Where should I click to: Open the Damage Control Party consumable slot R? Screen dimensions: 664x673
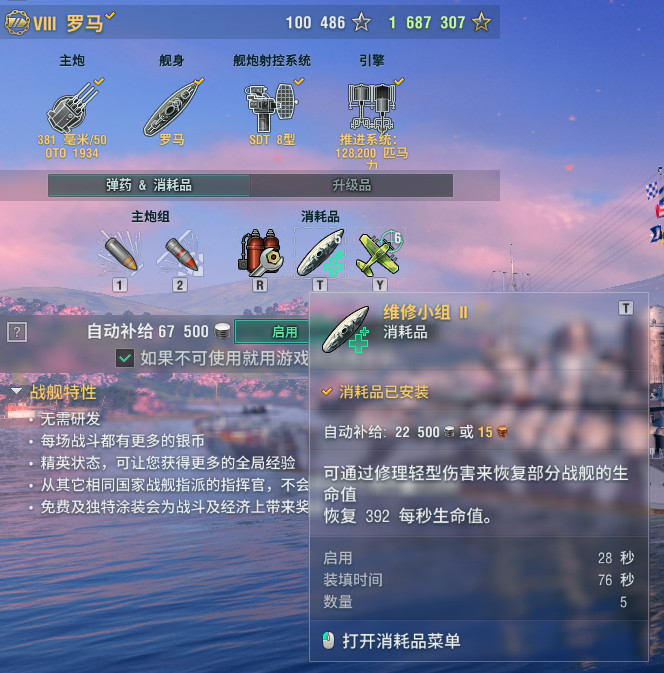260,253
